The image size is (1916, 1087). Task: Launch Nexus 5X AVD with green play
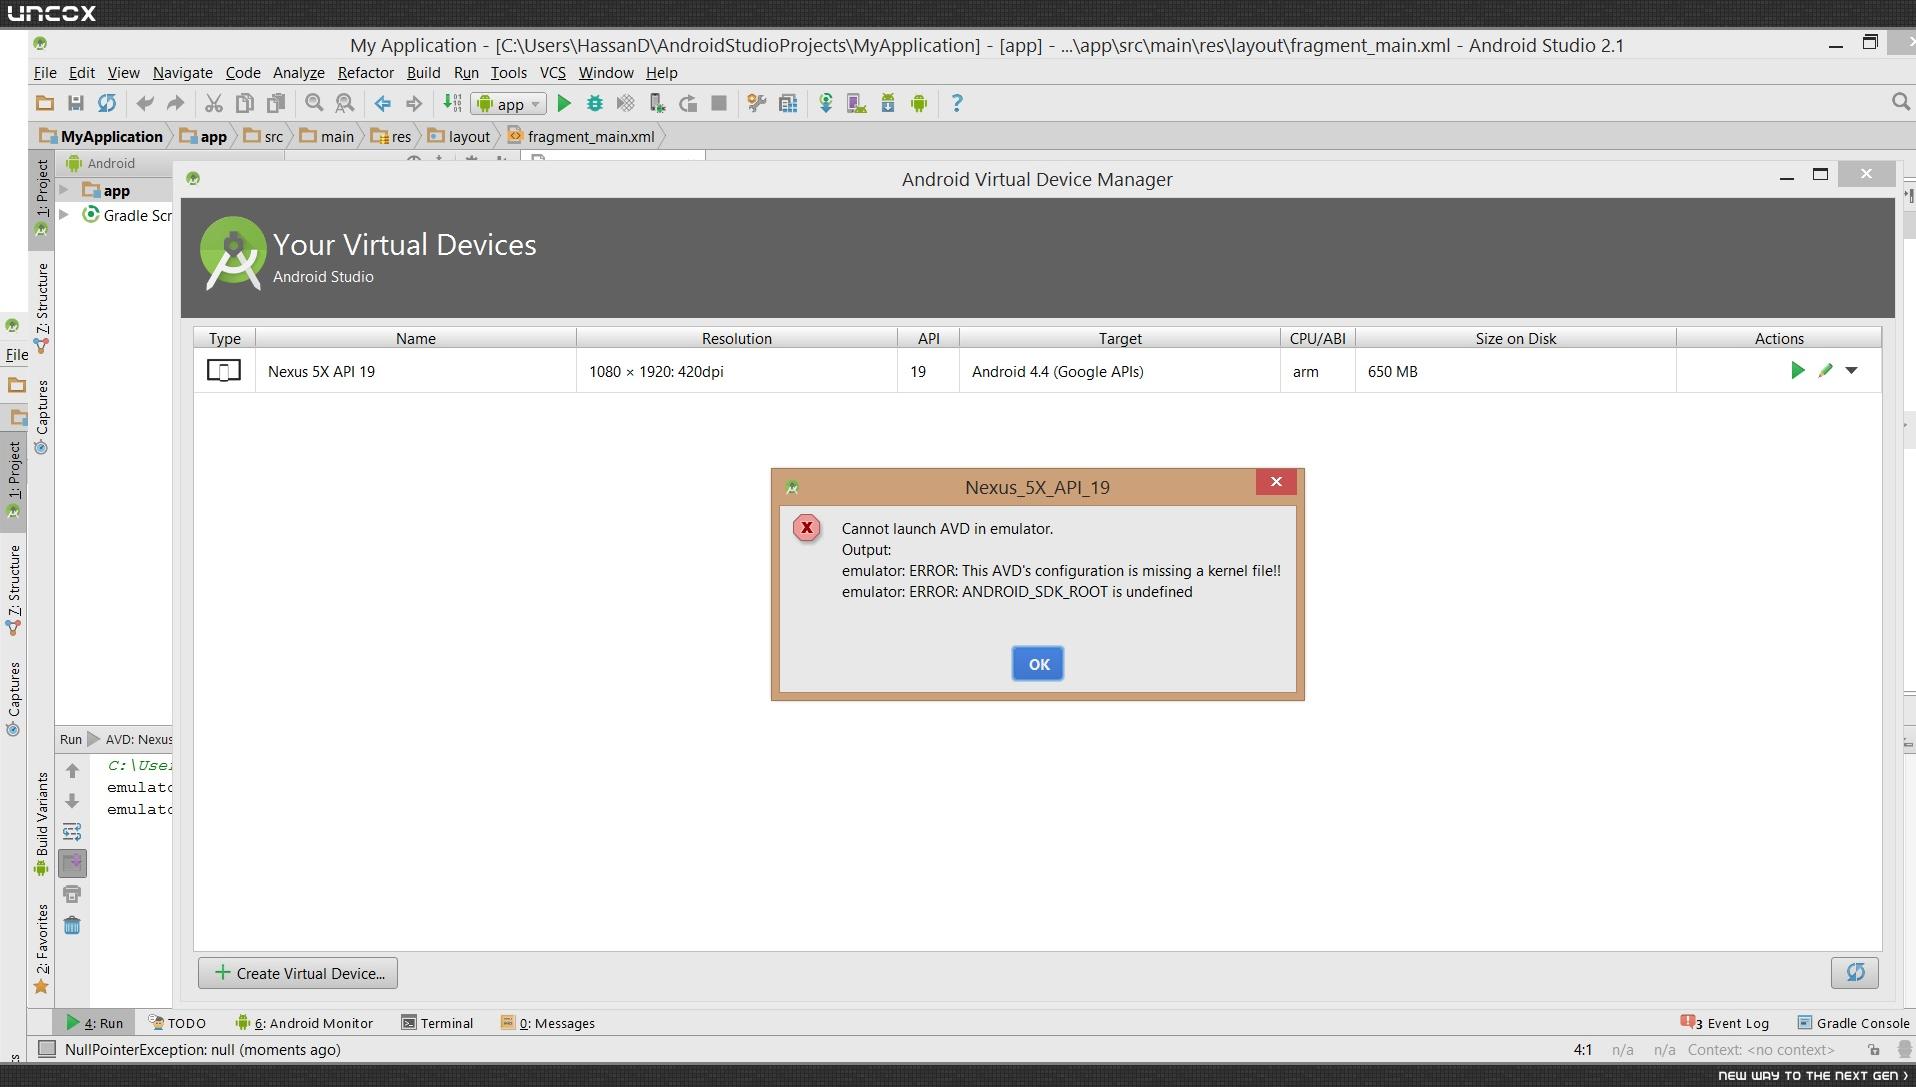1797,371
